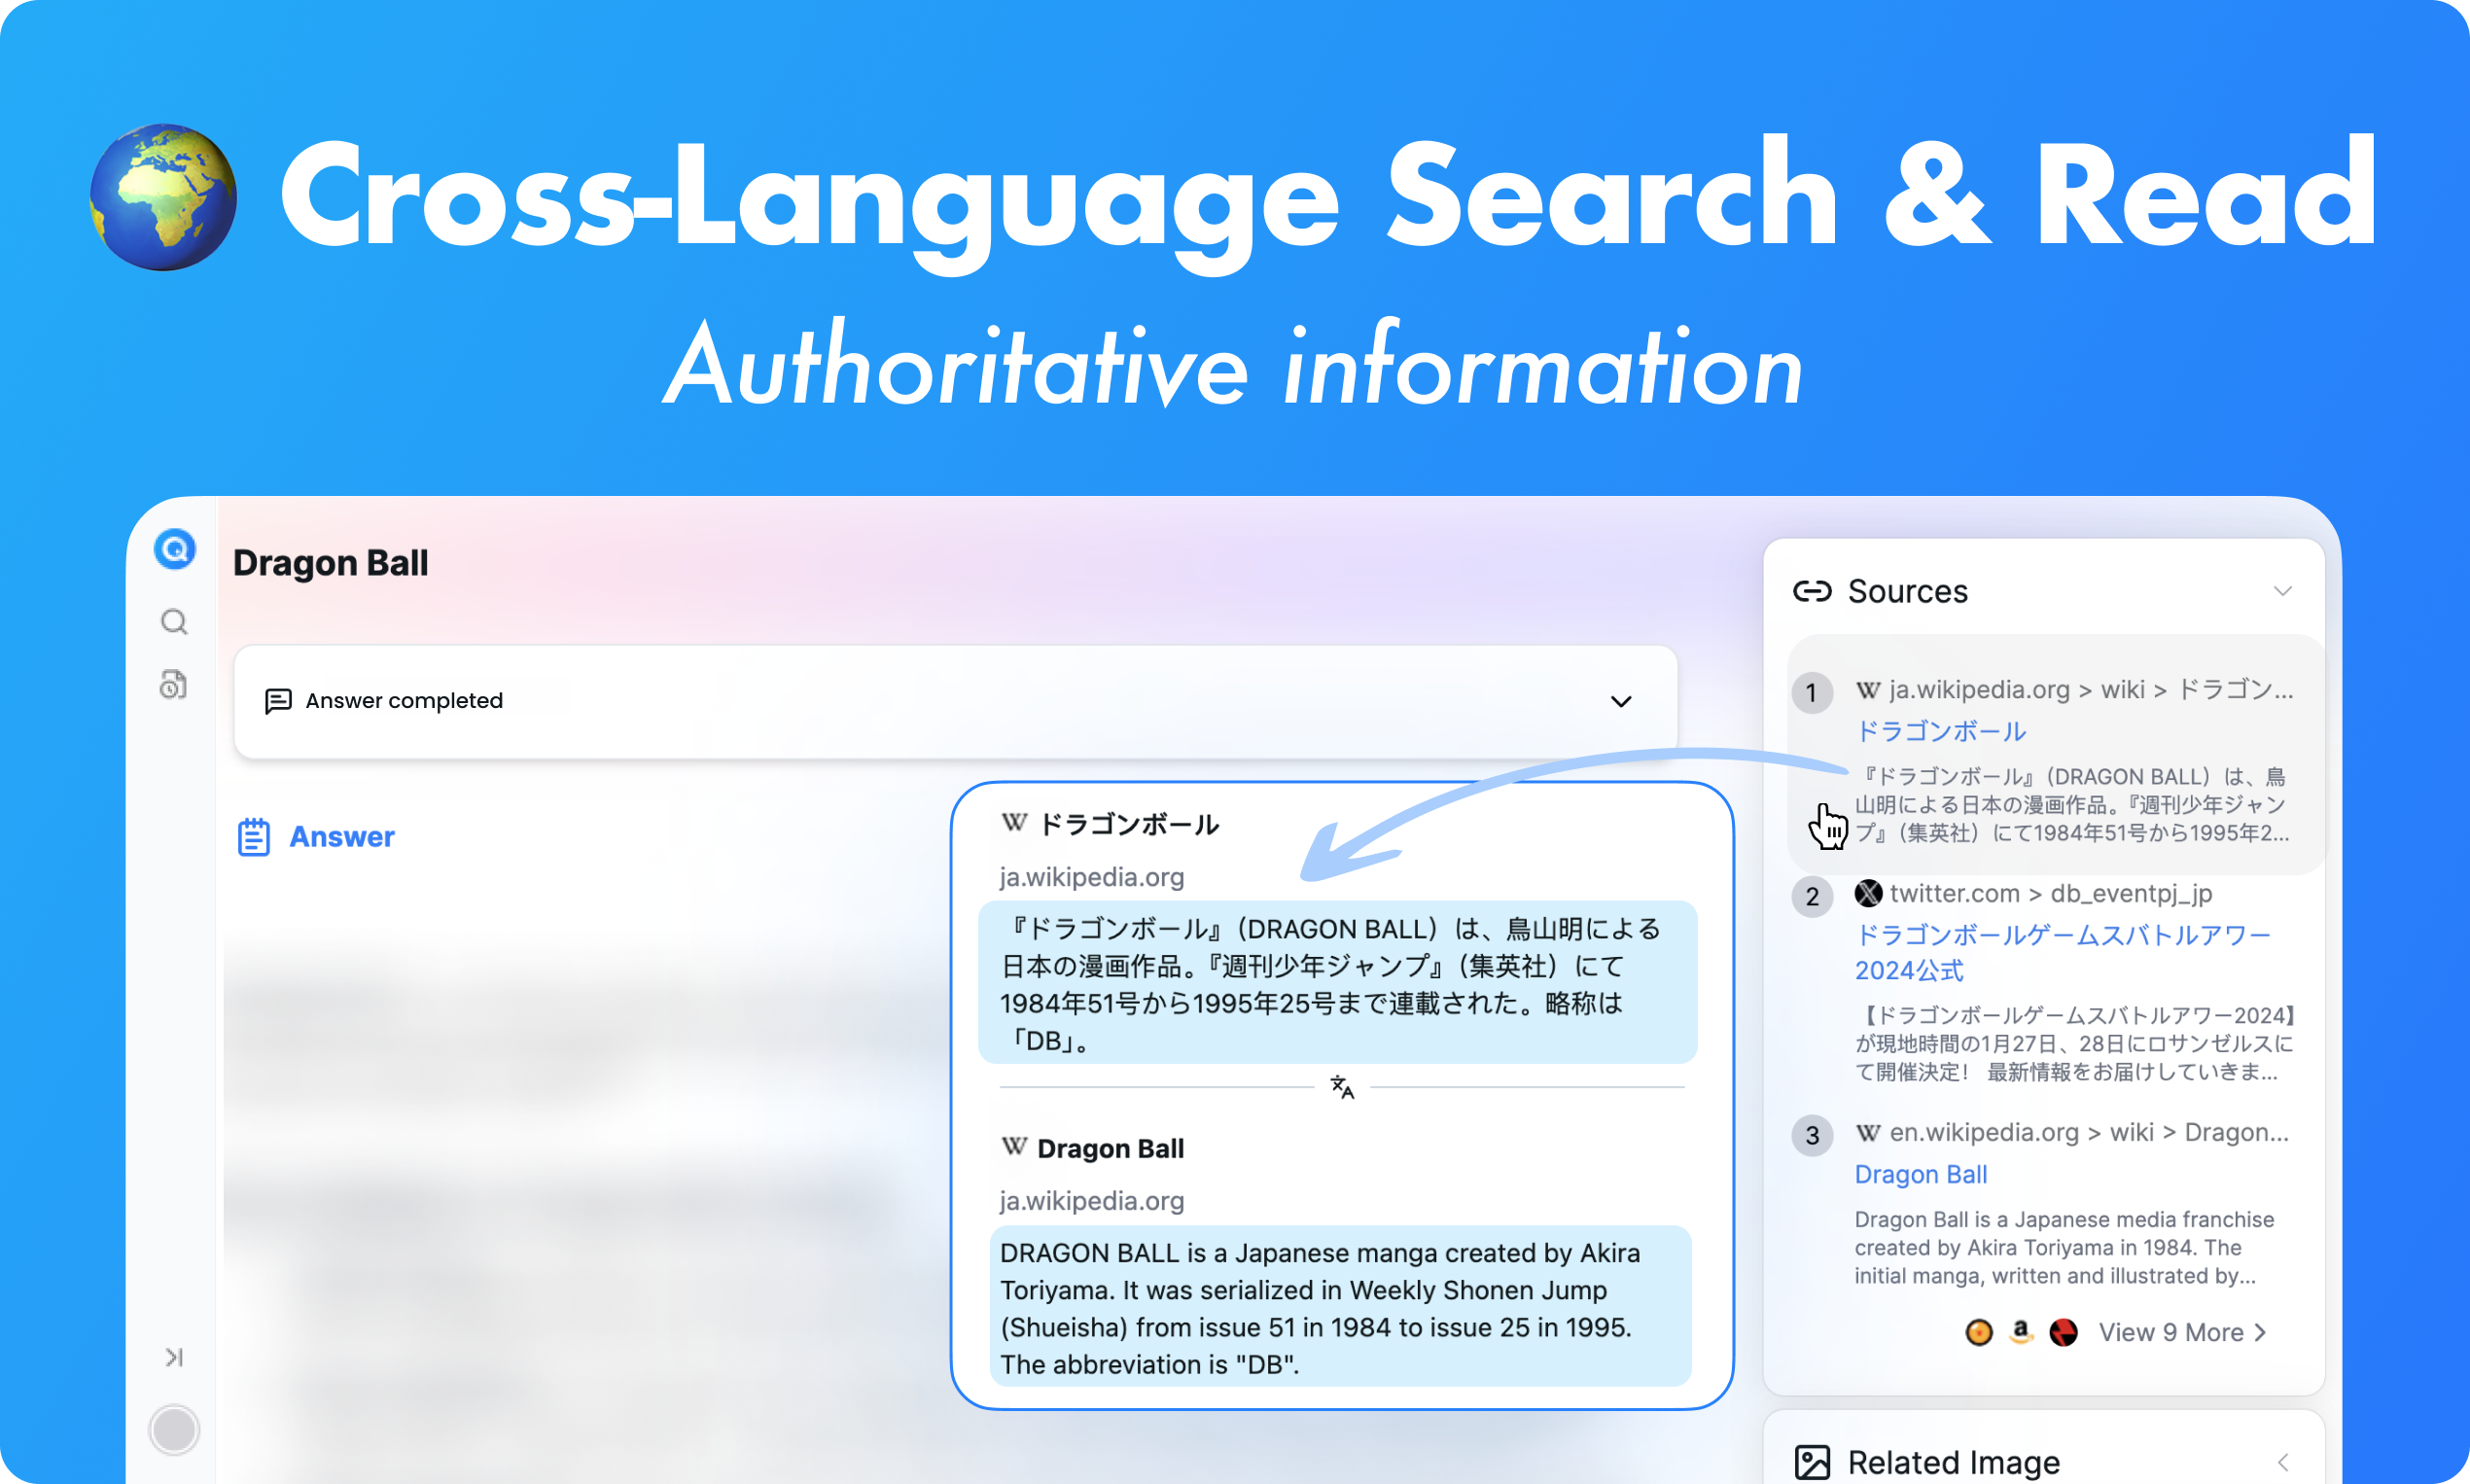Click the app logo in the sidebar
The image size is (2470, 1484).
coord(175,549)
